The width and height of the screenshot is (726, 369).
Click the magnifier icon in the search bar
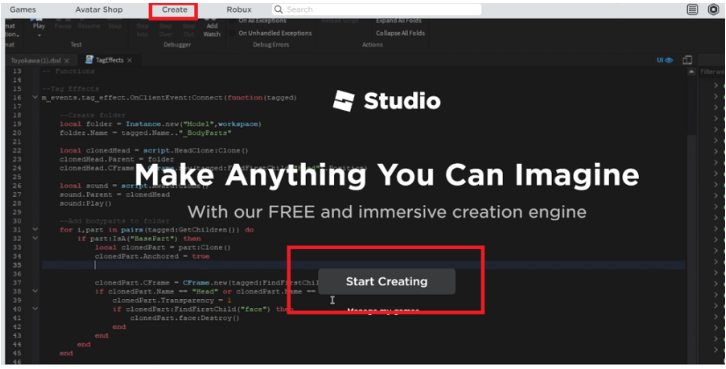coord(278,9)
